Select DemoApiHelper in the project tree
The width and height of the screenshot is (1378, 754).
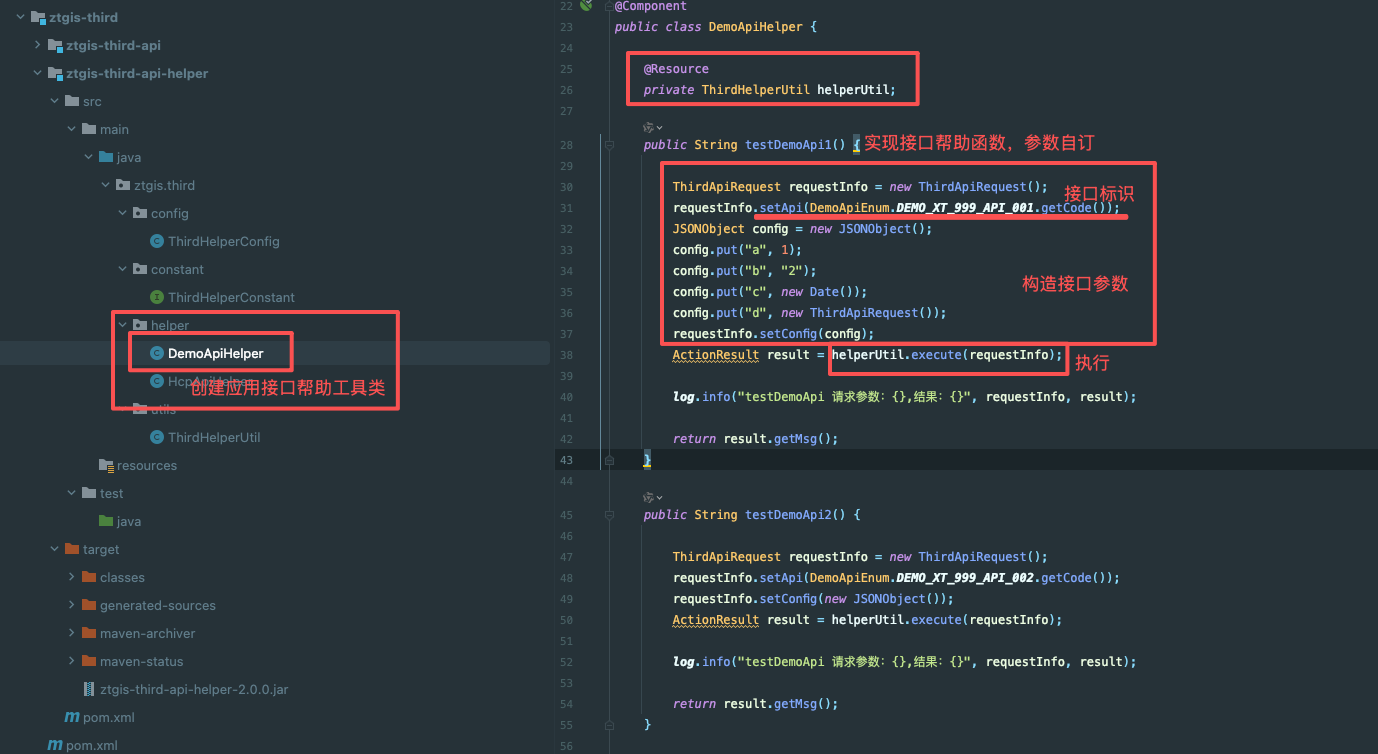click(215, 353)
